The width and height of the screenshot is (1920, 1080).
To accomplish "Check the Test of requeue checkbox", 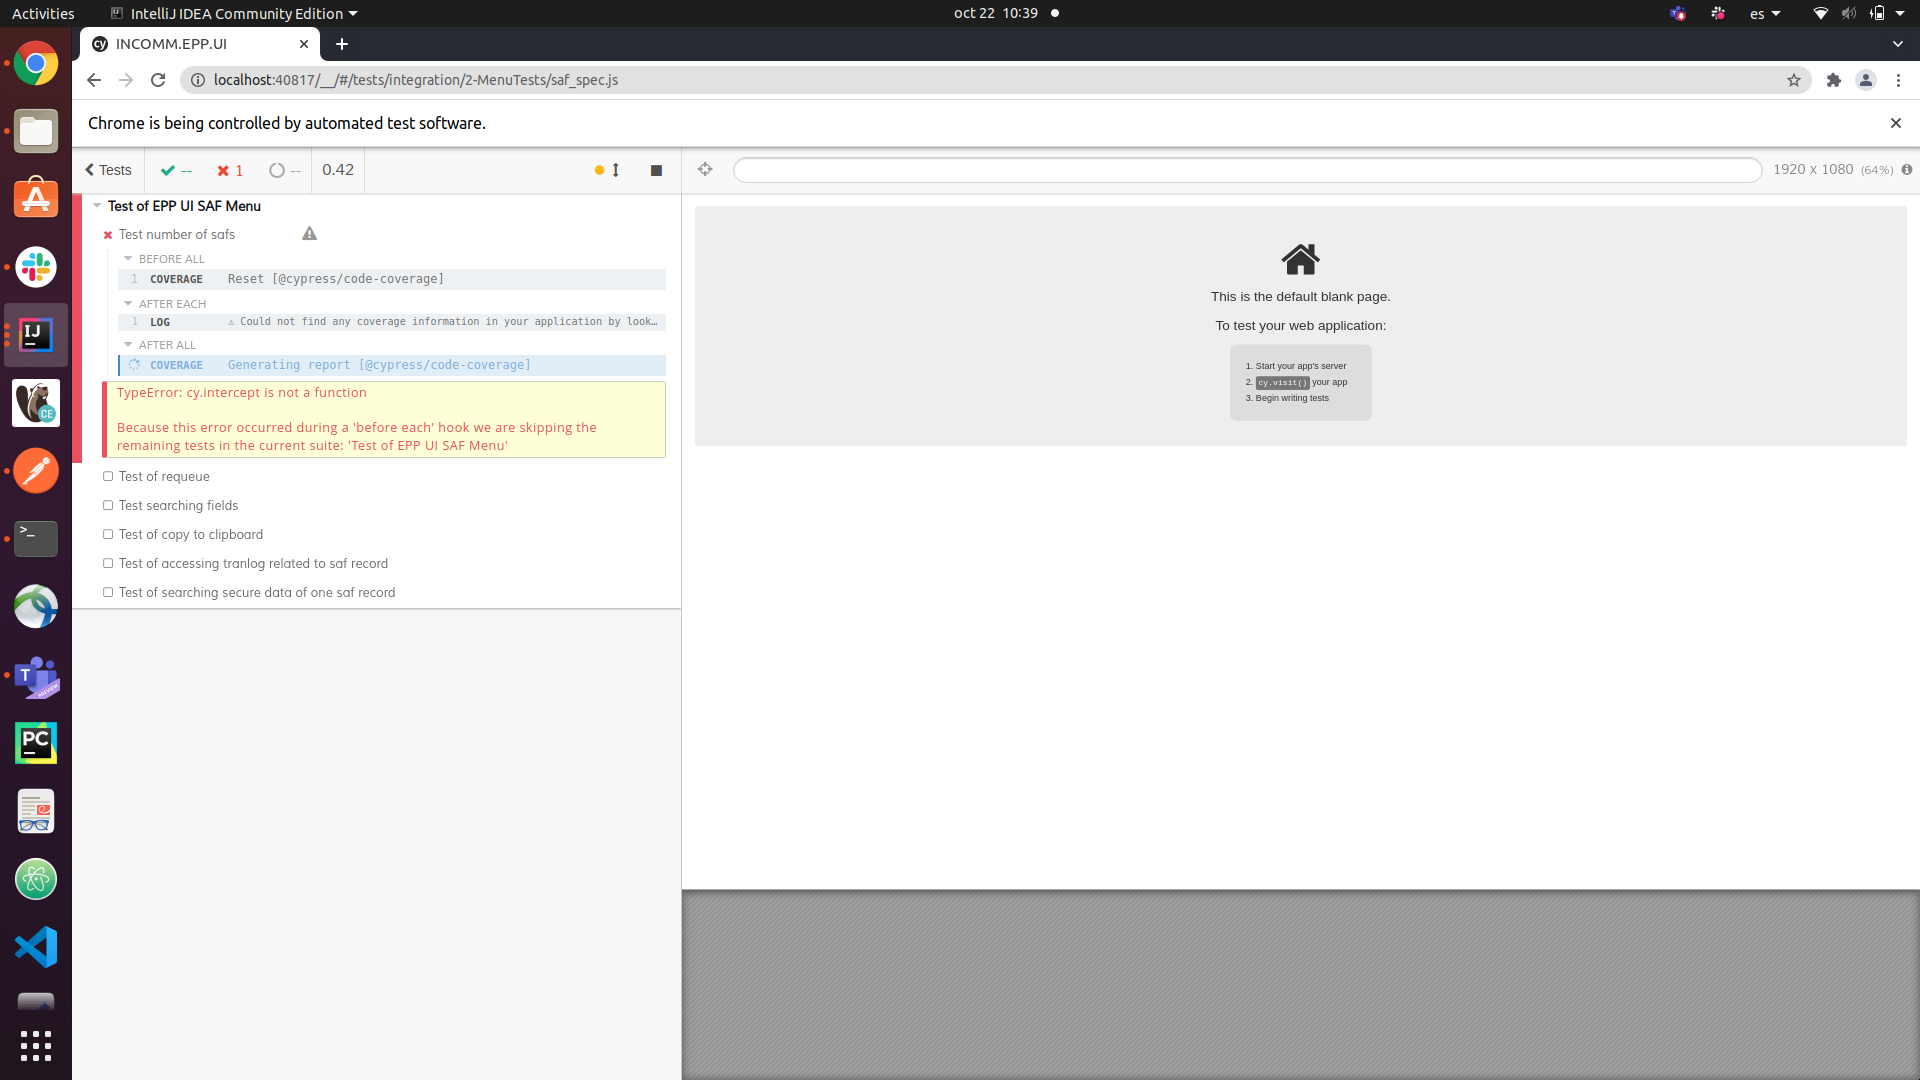I will coord(107,476).
